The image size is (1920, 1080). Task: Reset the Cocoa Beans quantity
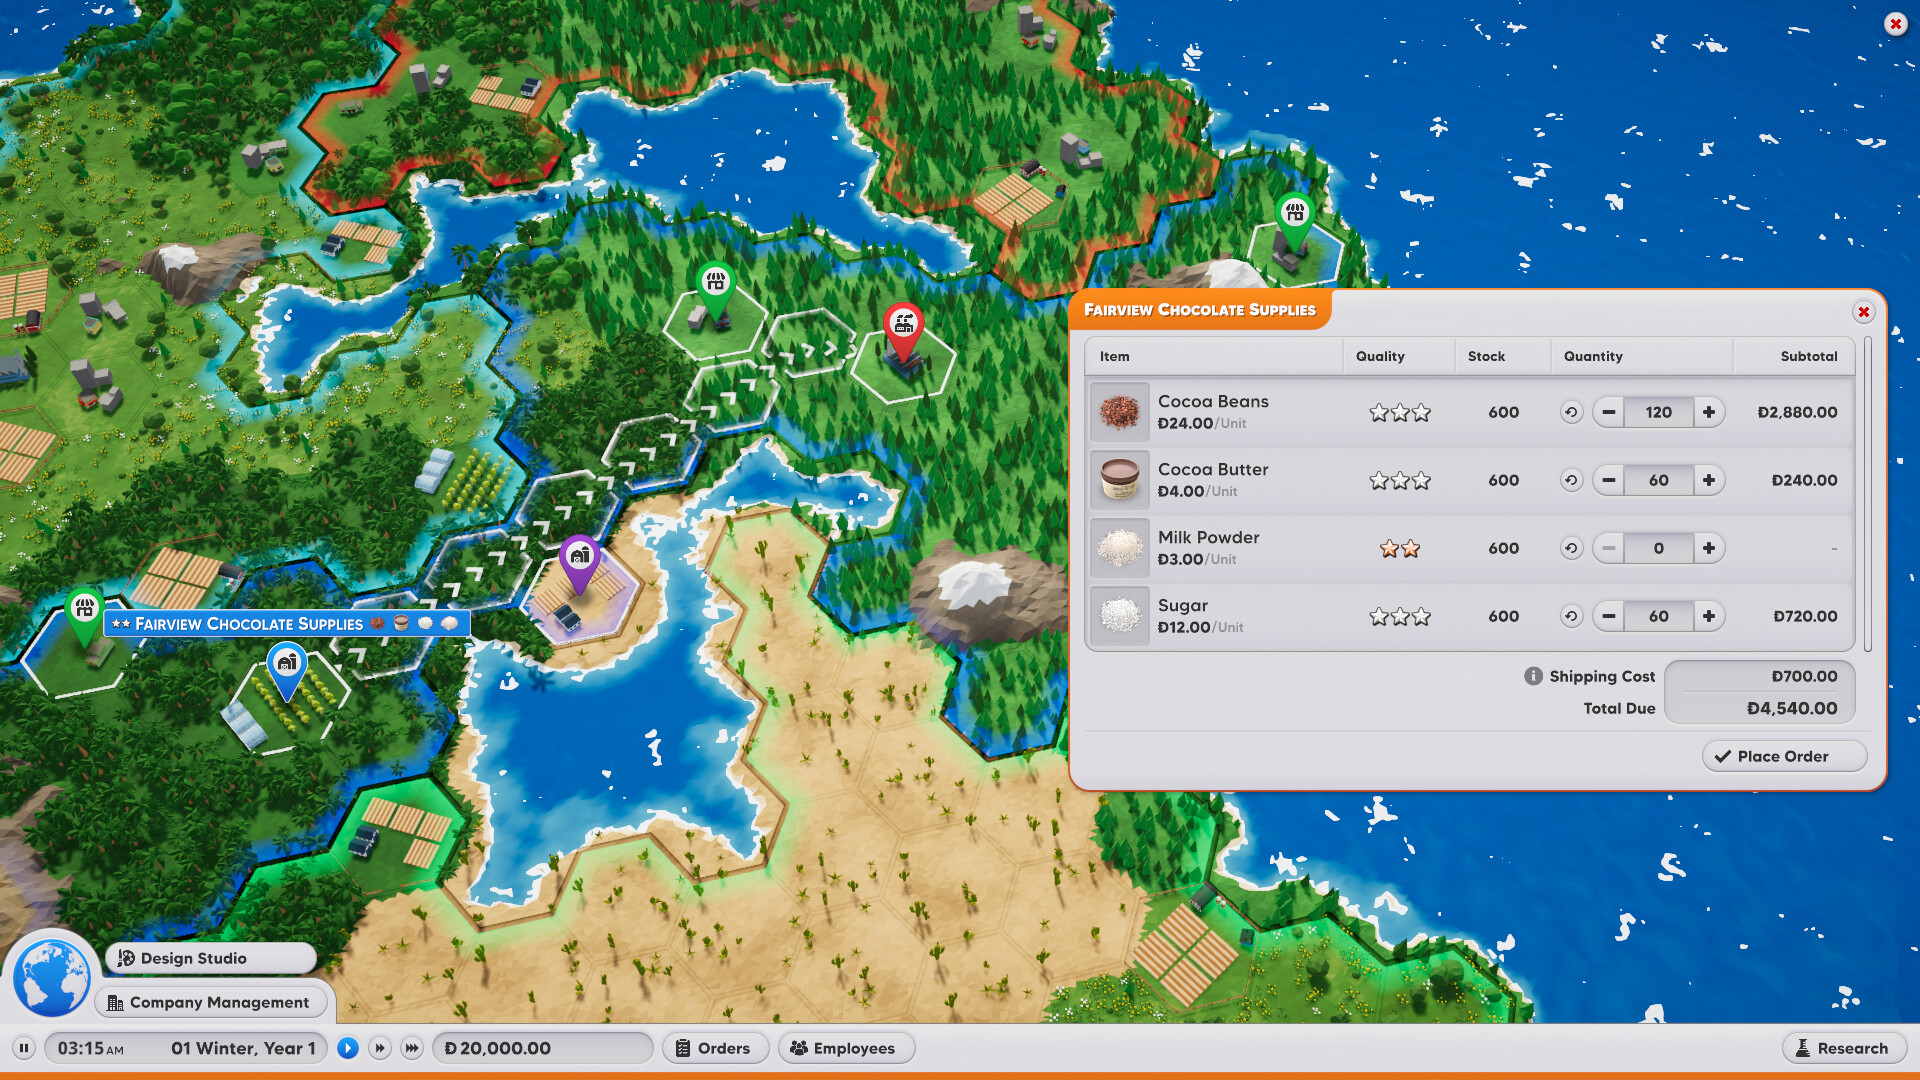(1571, 412)
